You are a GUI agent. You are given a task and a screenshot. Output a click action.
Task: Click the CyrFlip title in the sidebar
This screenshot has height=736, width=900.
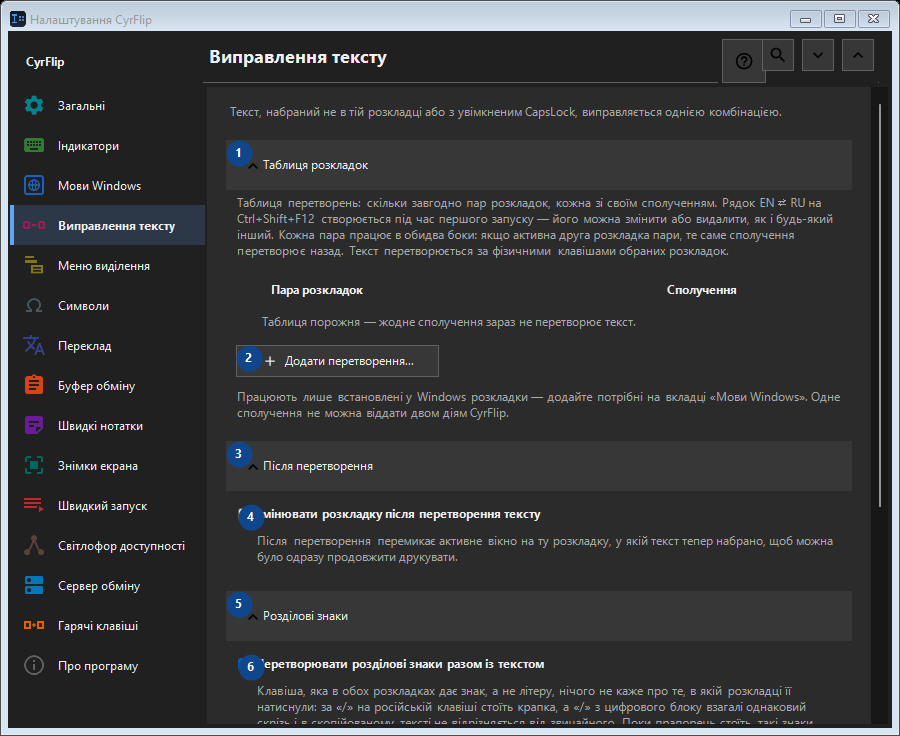45,62
